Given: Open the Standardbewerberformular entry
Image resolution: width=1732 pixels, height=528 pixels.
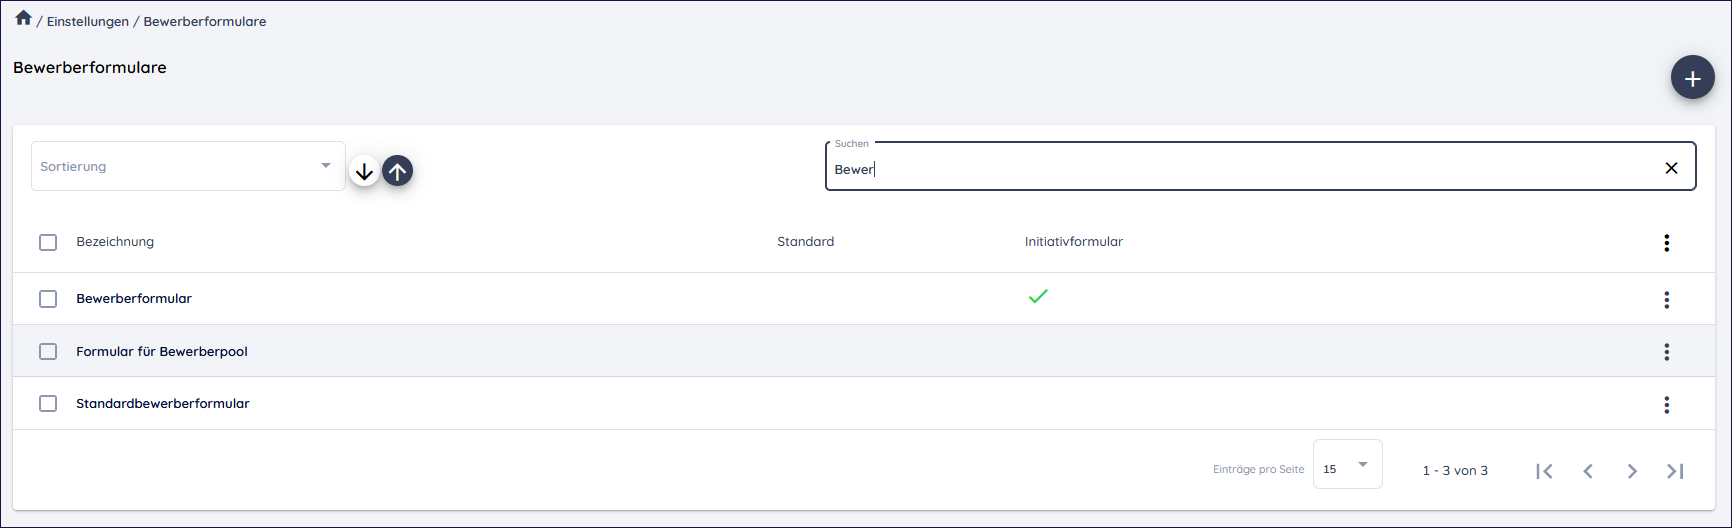Looking at the screenshot, I should pos(163,404).
